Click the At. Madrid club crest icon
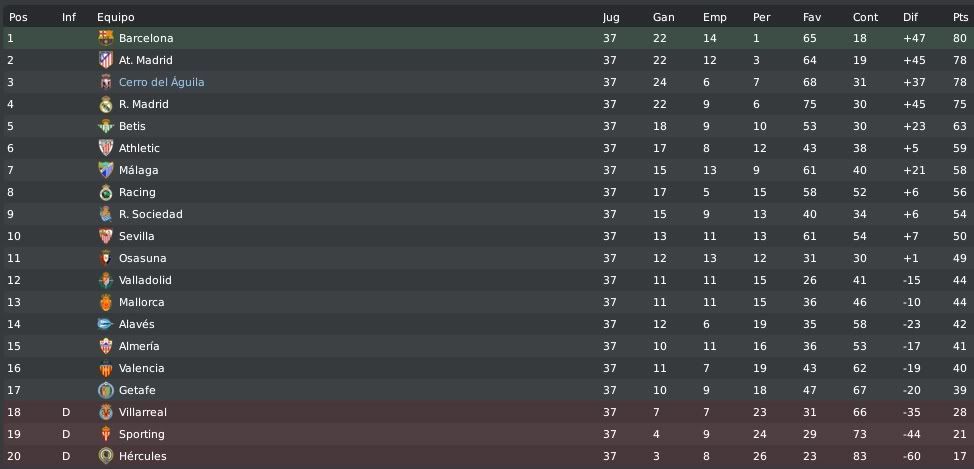The height and width of the screenshot is (469, 974). [106, 60]
